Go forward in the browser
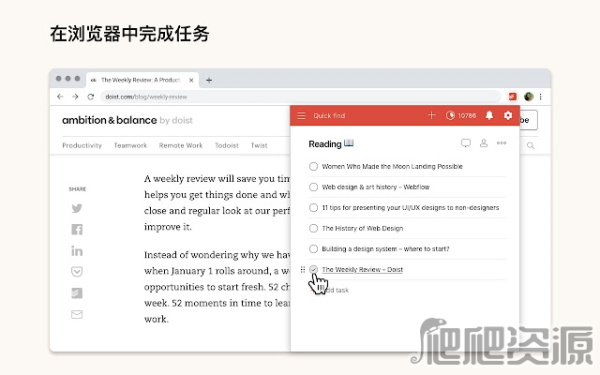This screenshot has width=600, height=375. [75, 97]
